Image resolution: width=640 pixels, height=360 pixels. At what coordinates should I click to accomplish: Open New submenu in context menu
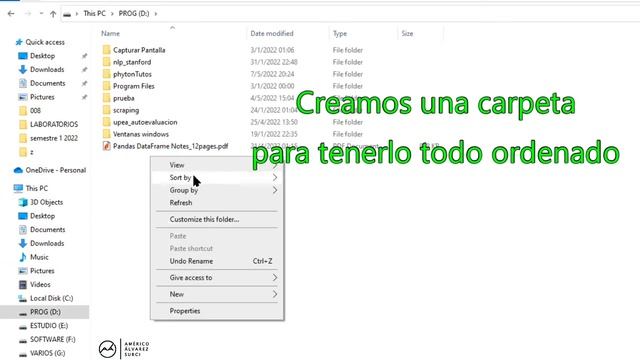(x=217, y=294)
